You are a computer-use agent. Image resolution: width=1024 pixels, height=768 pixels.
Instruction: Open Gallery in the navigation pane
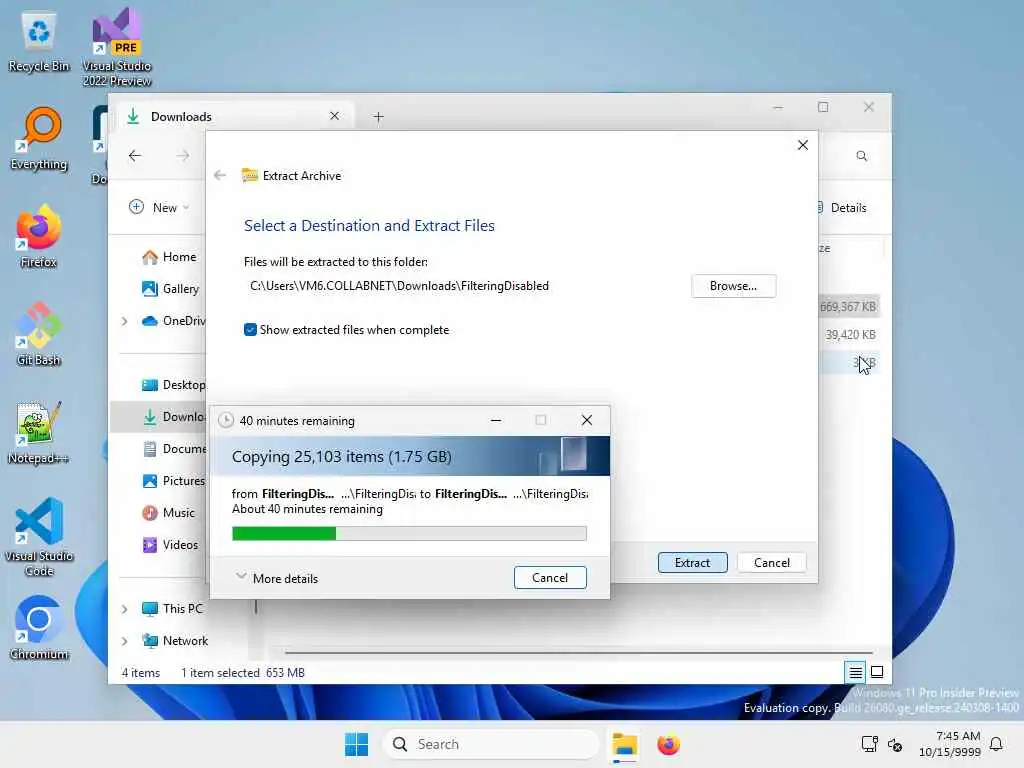pyautogui.click(x=170, y=288)
